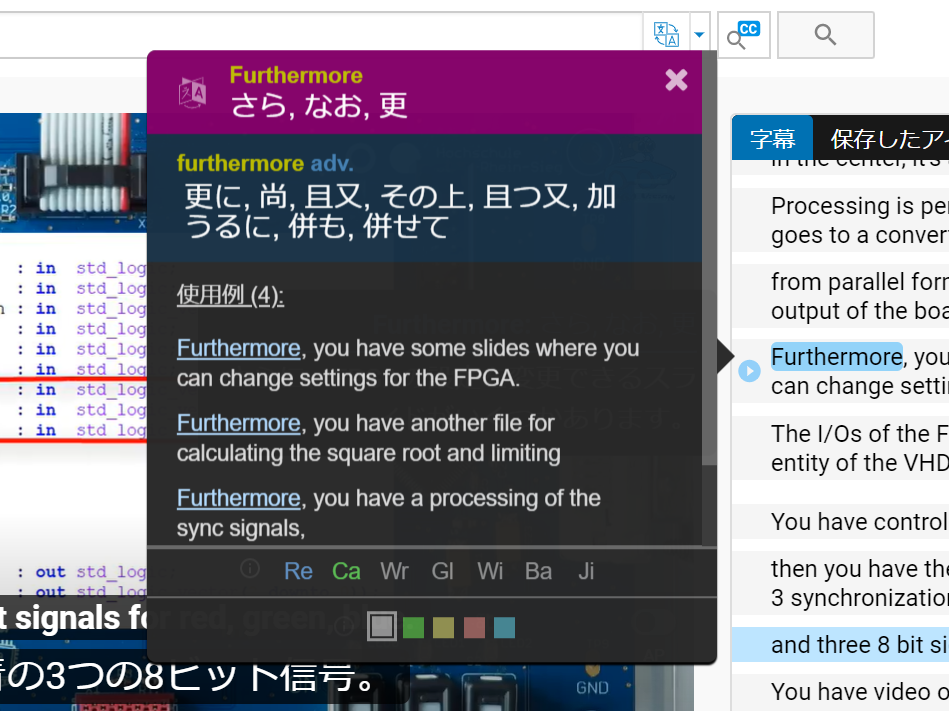
Task: Open the Wr dictionary shortcut
Action: click(395, 571)
